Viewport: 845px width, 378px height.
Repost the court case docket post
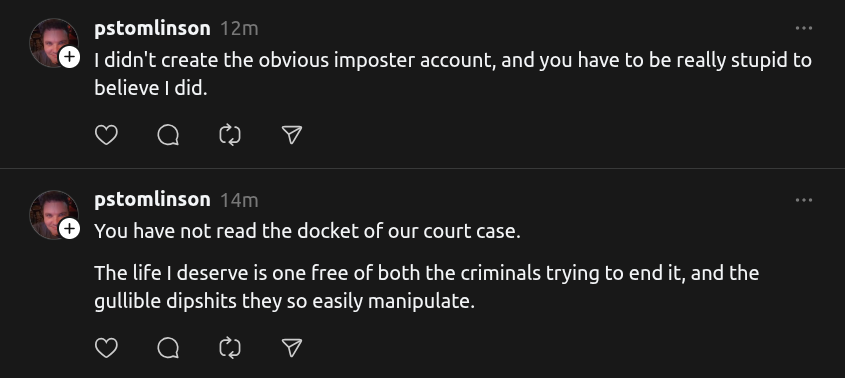230,347
